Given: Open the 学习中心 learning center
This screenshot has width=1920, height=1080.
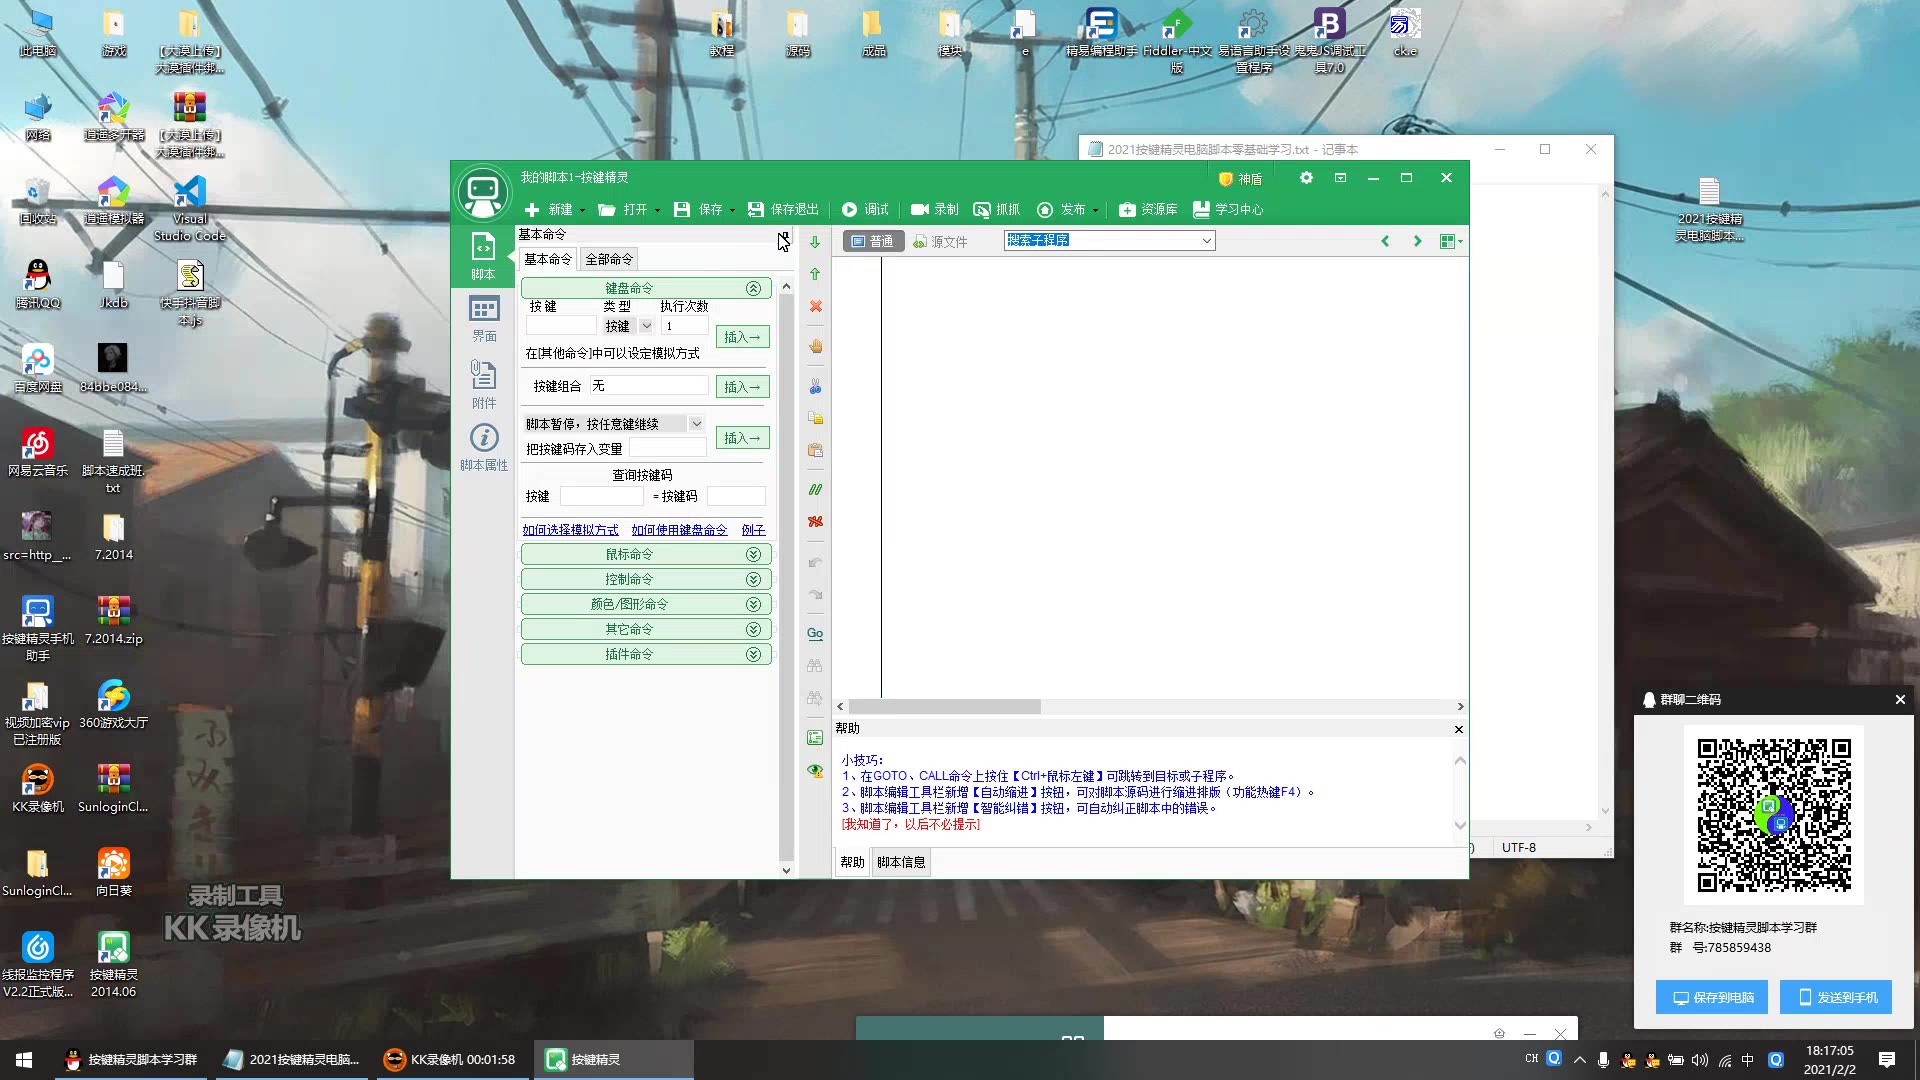Looking at the screenshot, I should click(x=1228, y=209).
